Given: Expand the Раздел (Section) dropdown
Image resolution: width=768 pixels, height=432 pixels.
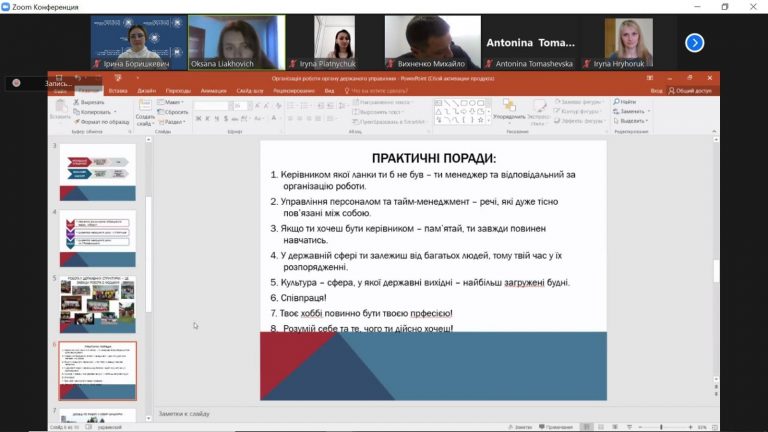Looking at the screenshot, I should tap(172, 122).
